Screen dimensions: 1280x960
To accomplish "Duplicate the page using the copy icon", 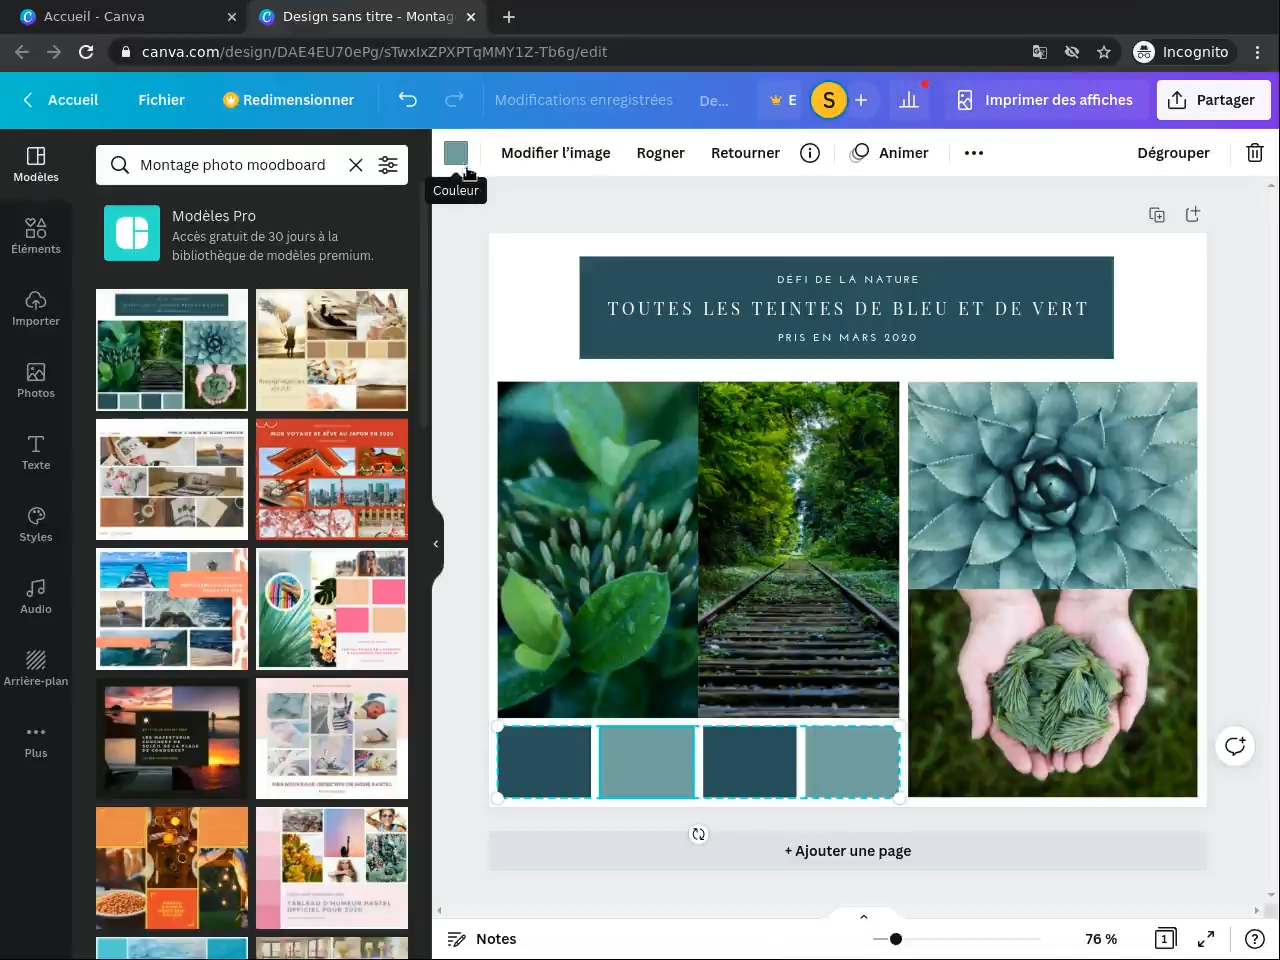I will tap(1157, 215).
